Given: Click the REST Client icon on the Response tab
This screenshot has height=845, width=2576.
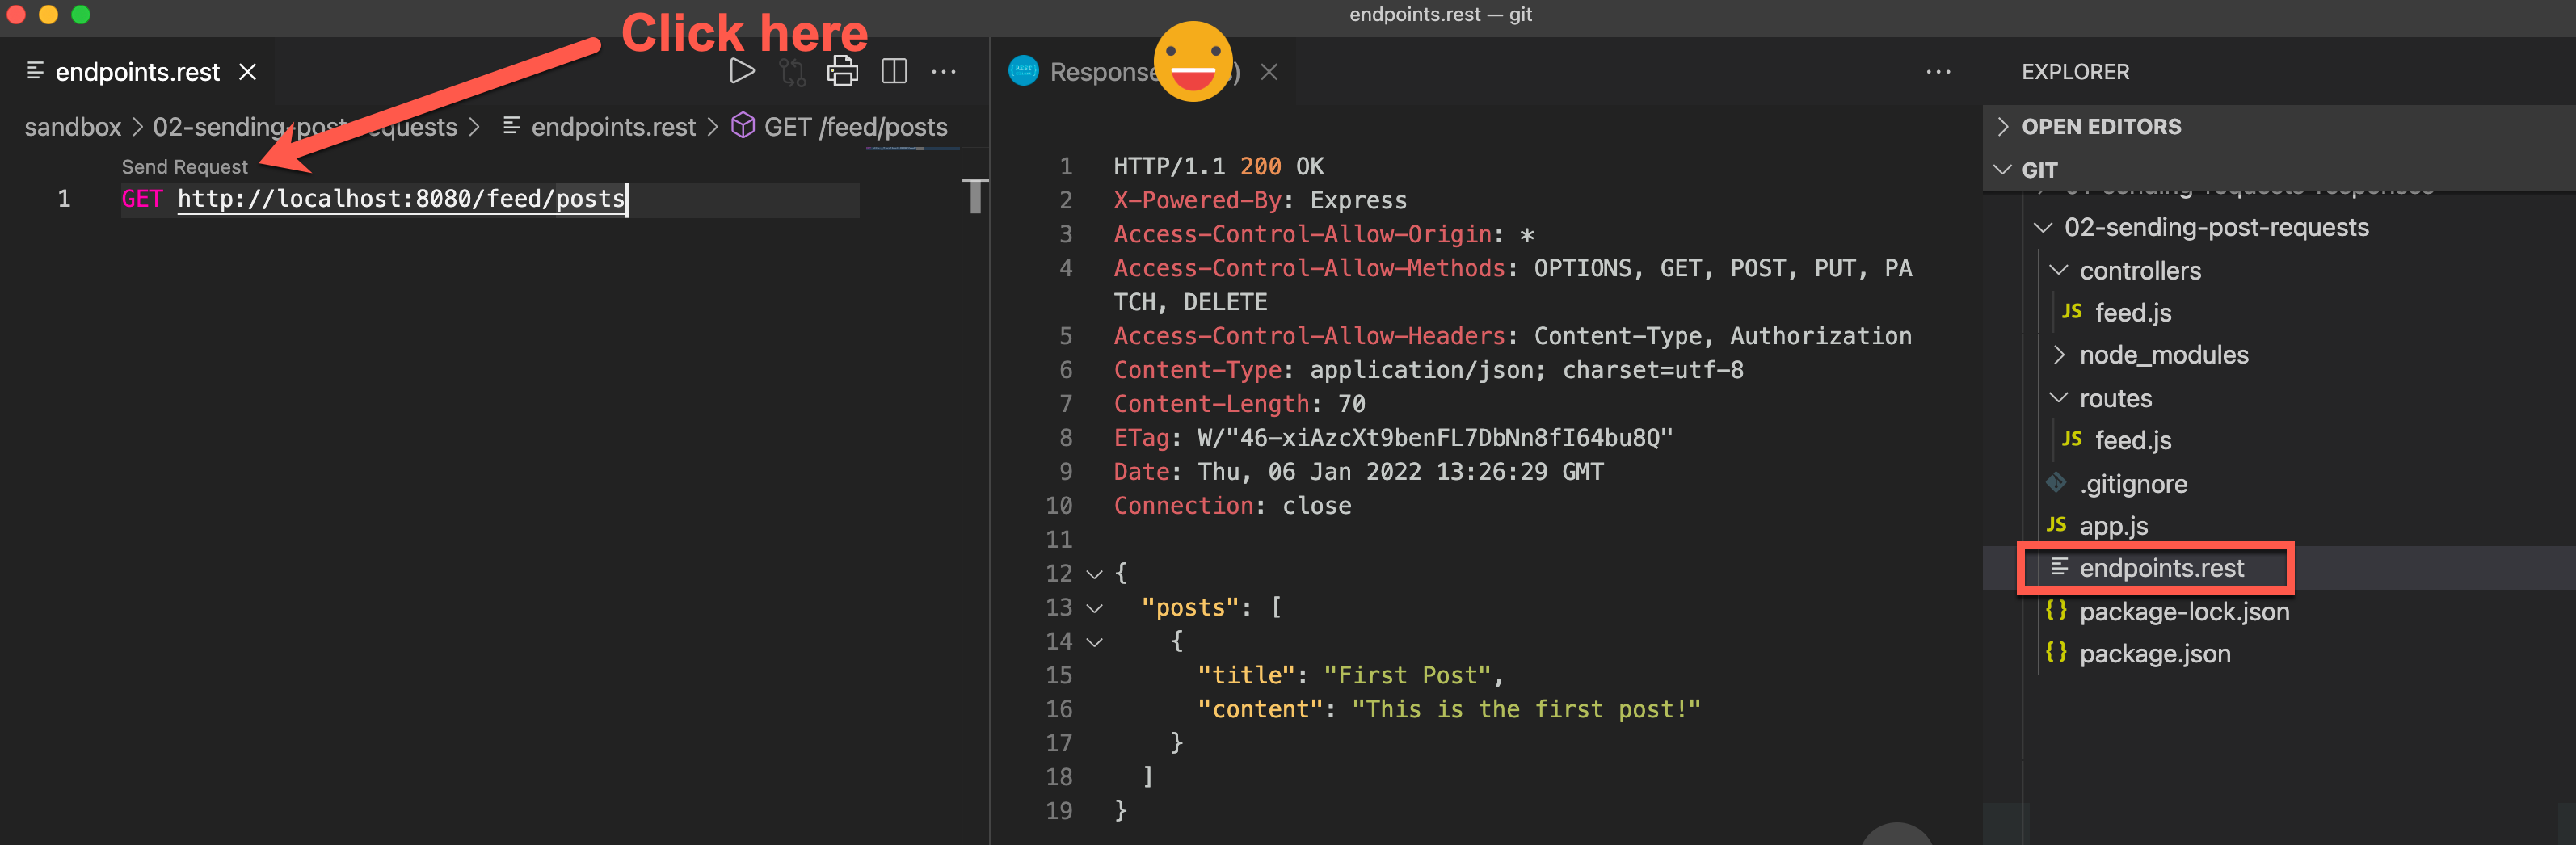Looking at the screenshot, I should 1022,71.
